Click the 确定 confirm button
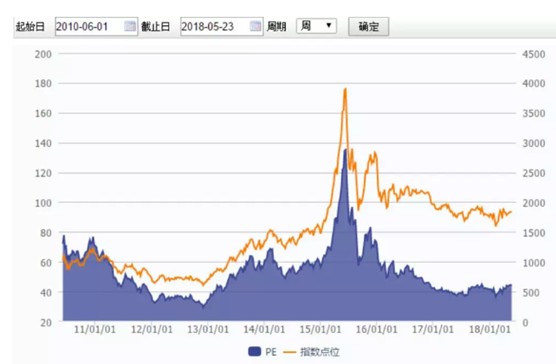 pyautogui.click(x=368, y=27)
